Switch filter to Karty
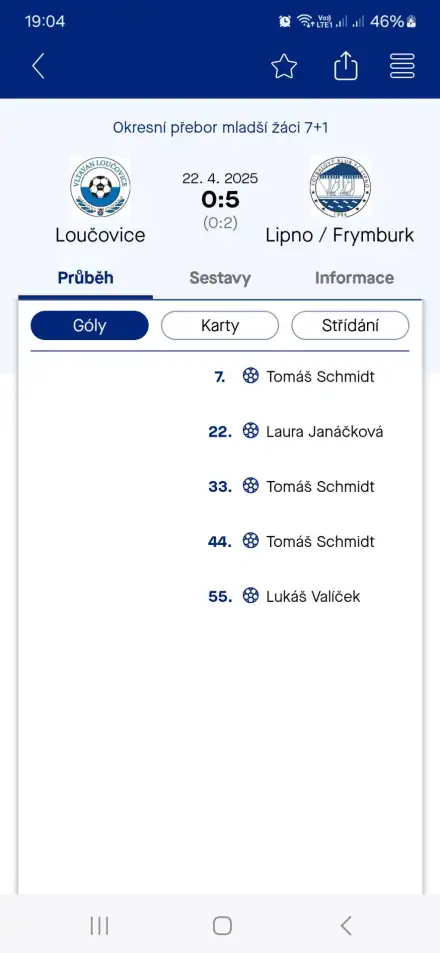 [x=220, y=326]
